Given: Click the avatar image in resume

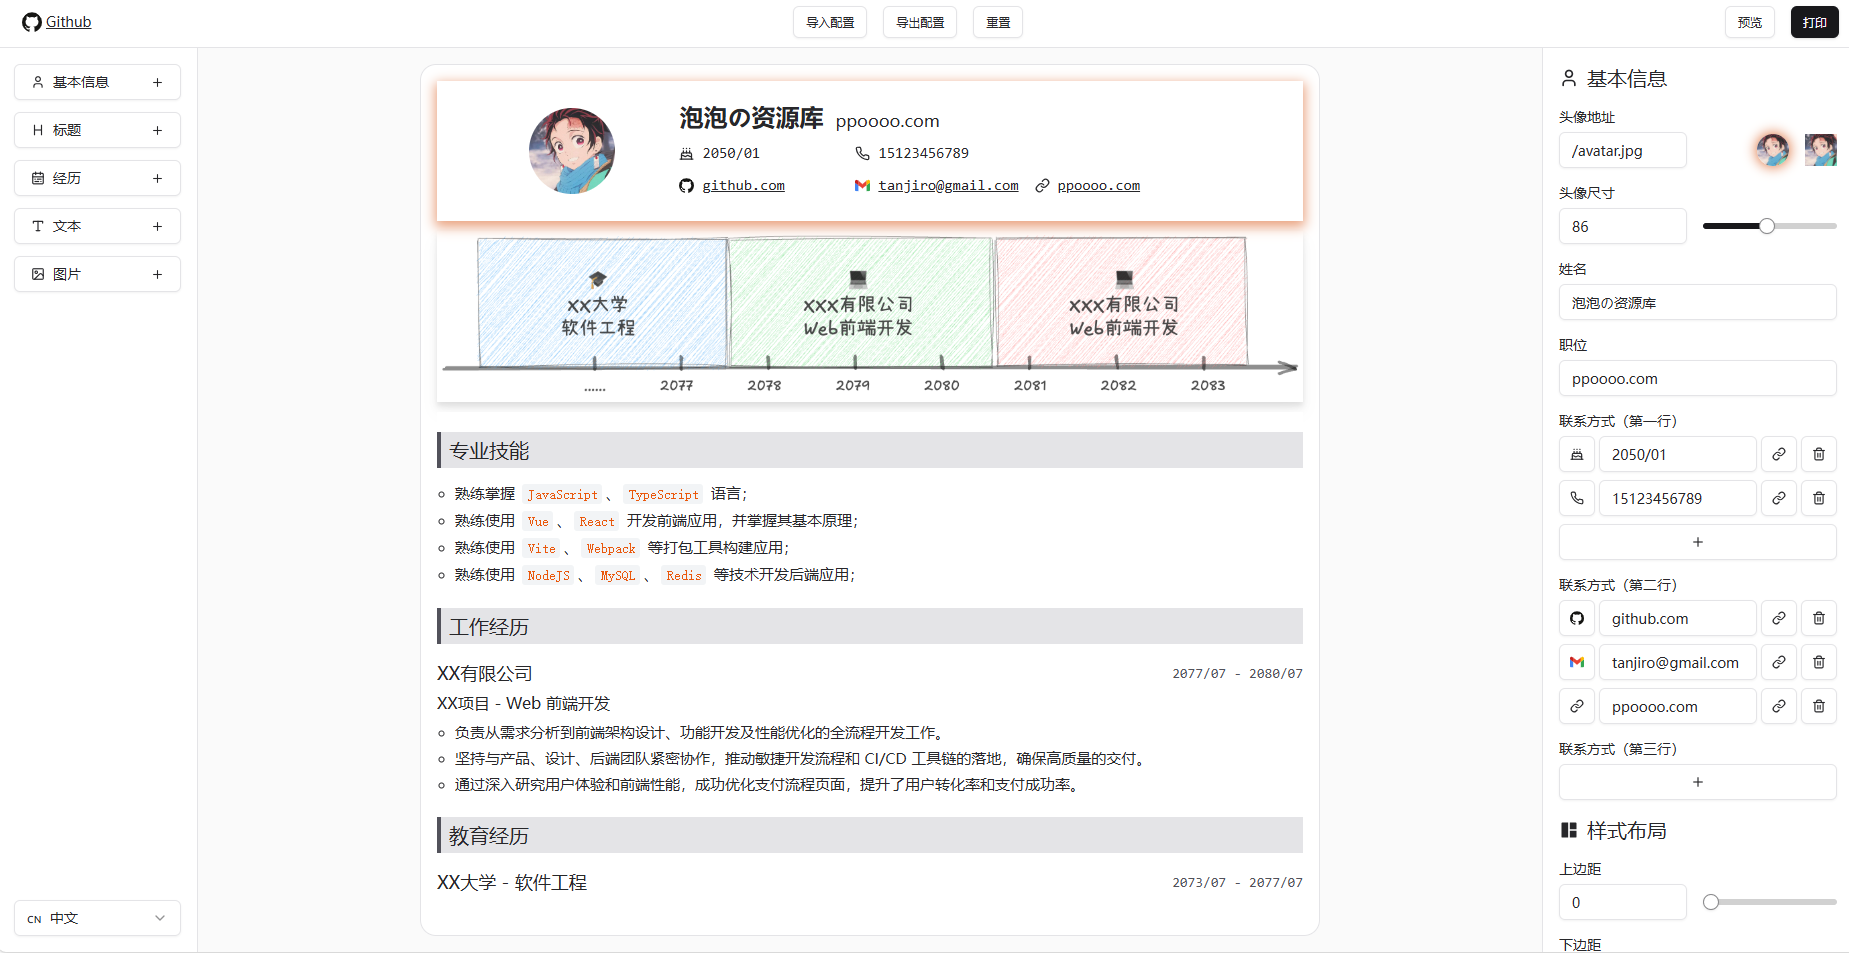Looking at the screenshot, I should (x=572, y=151).
